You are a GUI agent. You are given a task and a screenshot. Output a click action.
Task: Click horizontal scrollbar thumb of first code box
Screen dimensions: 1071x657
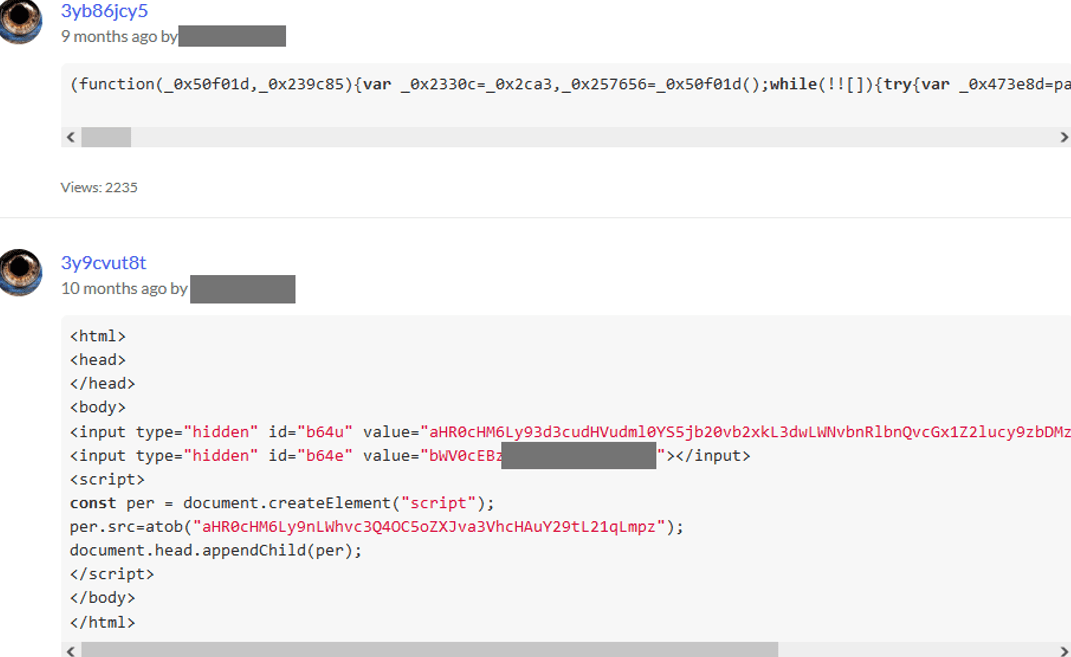[x=106, y=137]
